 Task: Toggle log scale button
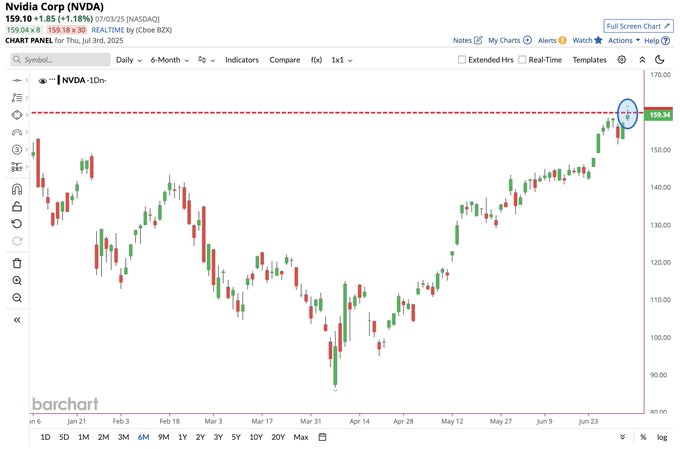click(x=662, y=437)
